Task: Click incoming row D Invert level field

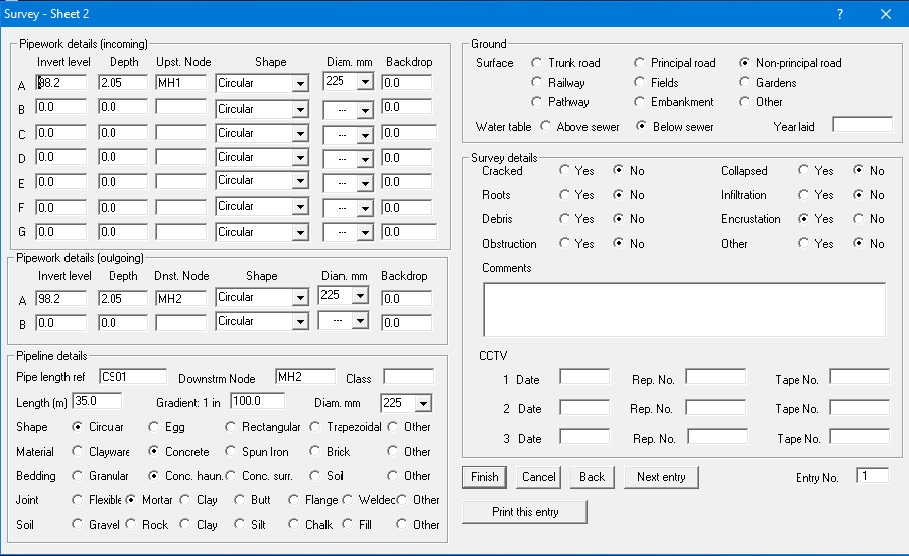Action: (x=61, y=157)
